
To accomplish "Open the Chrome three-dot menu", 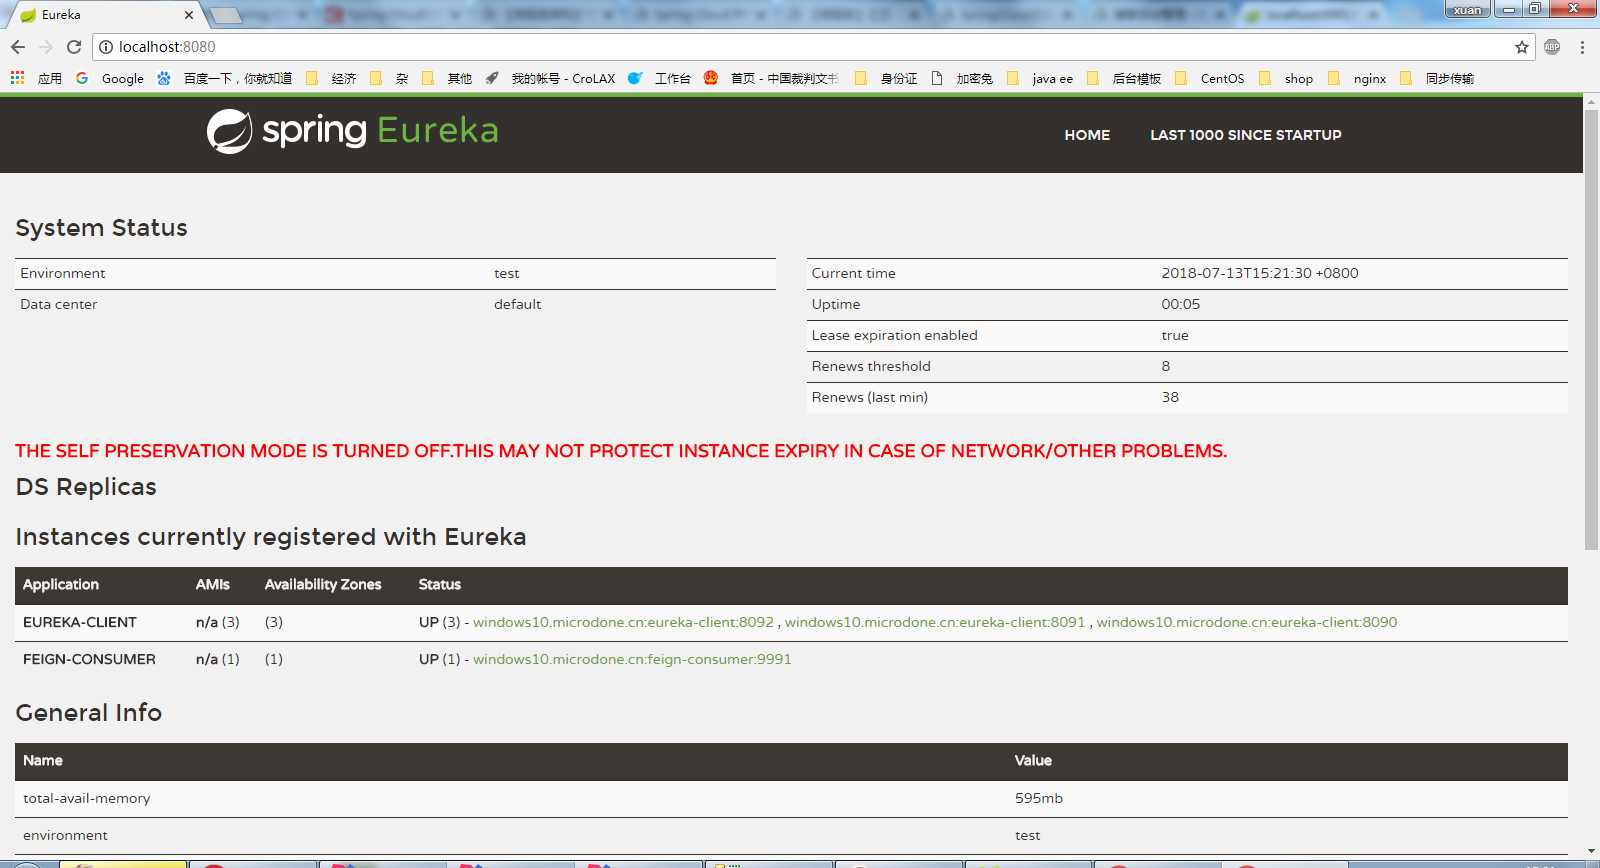I will pyautogui.click(x=1582, y=47).
